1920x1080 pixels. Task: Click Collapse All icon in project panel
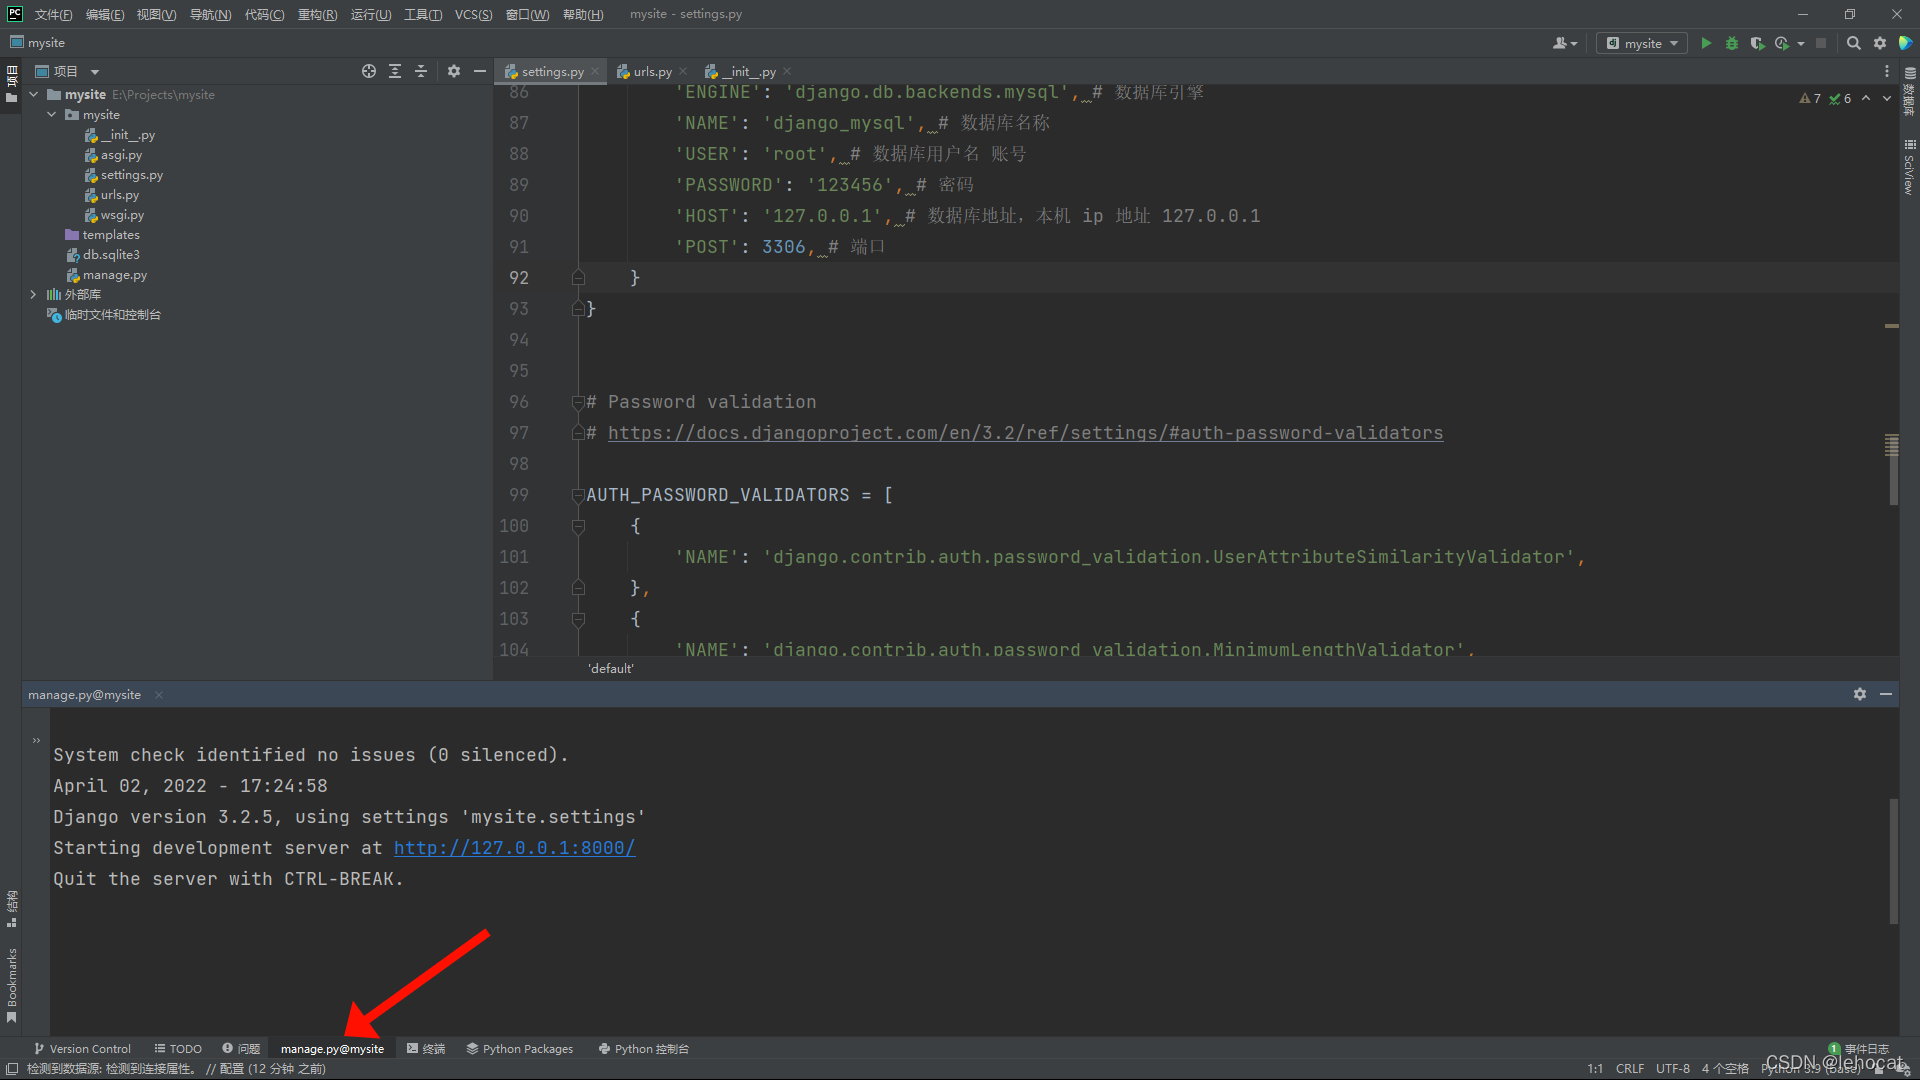tap(421, 71)
